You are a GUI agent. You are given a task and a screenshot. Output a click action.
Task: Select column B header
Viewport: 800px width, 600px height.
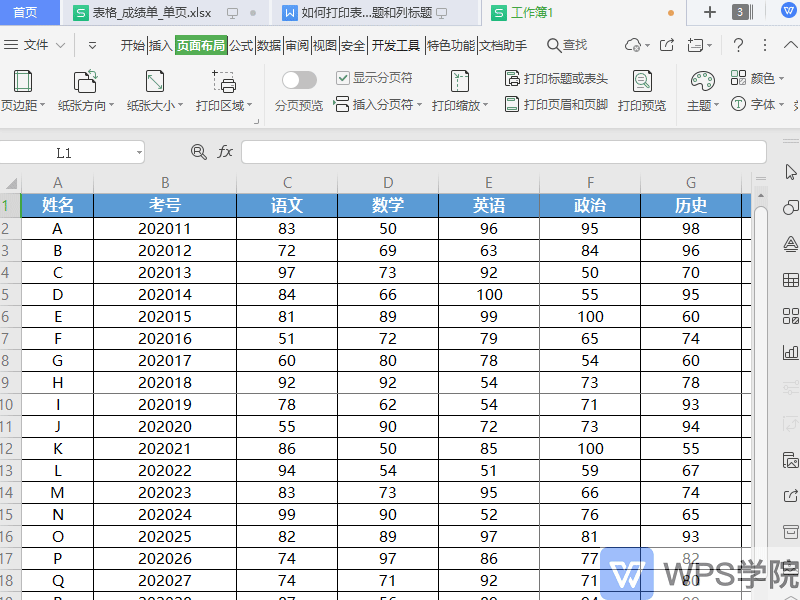[165, 183]
